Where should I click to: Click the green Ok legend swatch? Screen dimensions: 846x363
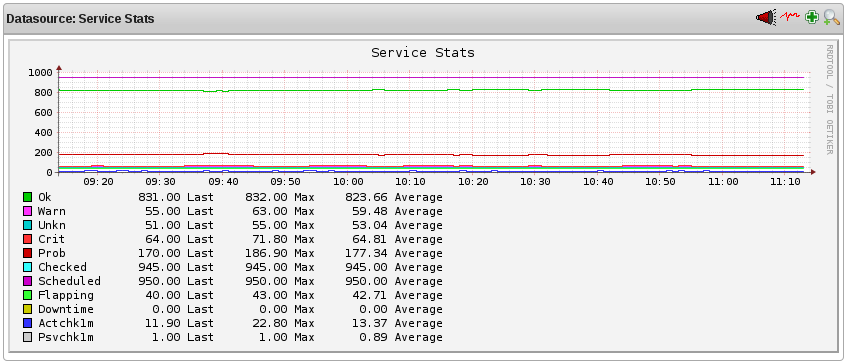pyautogui.click(x=28, y=197)
